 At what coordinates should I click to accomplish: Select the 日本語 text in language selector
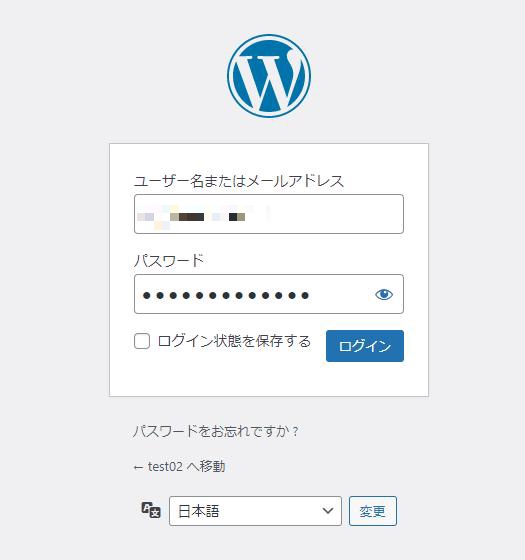(198, 511)
